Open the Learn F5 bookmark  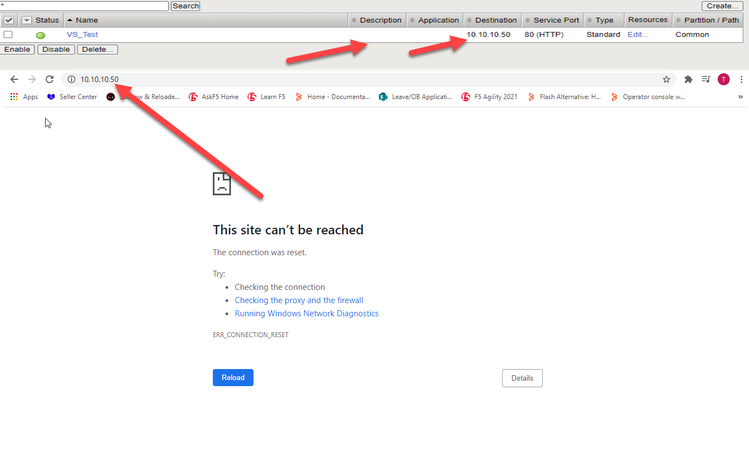point(267,96)
